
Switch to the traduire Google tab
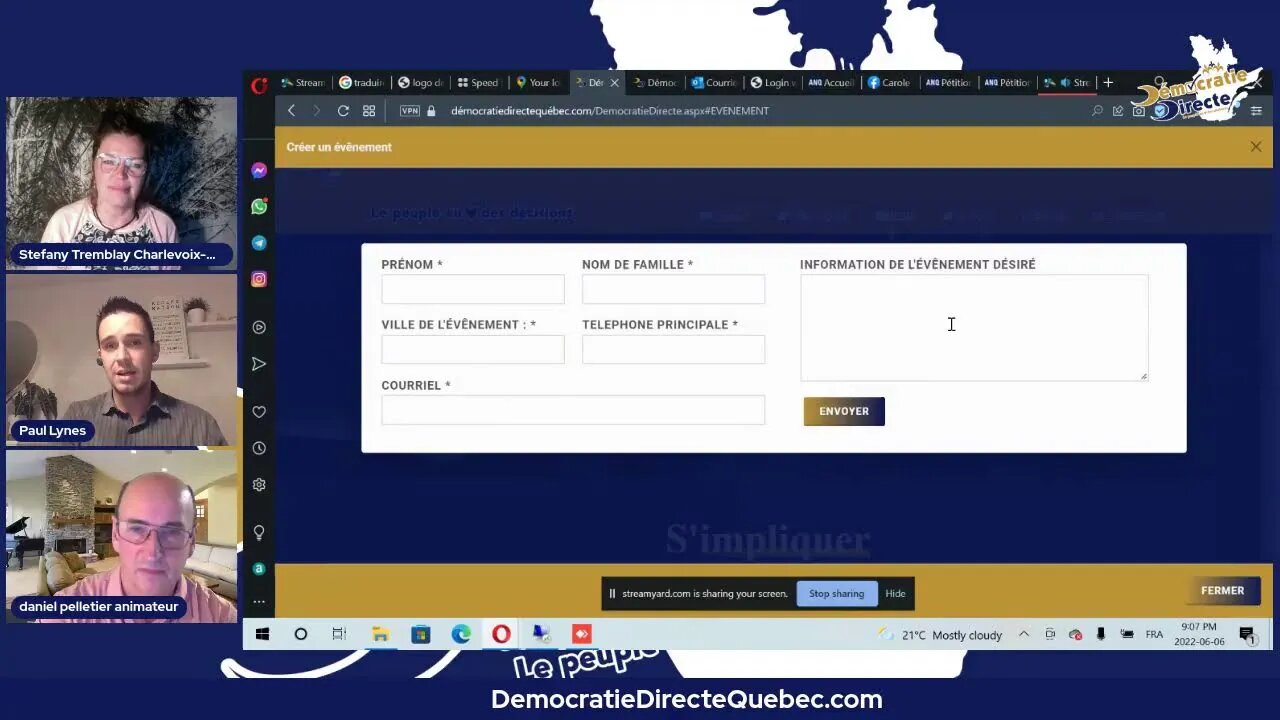click(361, 83)
